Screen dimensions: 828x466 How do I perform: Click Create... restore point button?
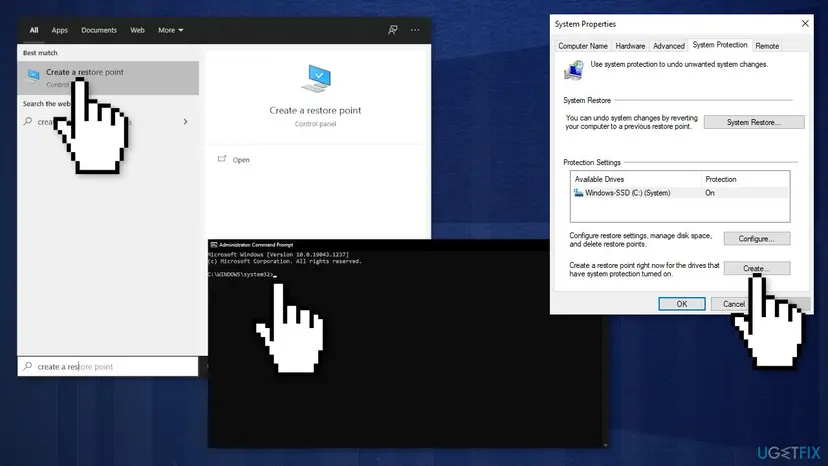point(757,268)
